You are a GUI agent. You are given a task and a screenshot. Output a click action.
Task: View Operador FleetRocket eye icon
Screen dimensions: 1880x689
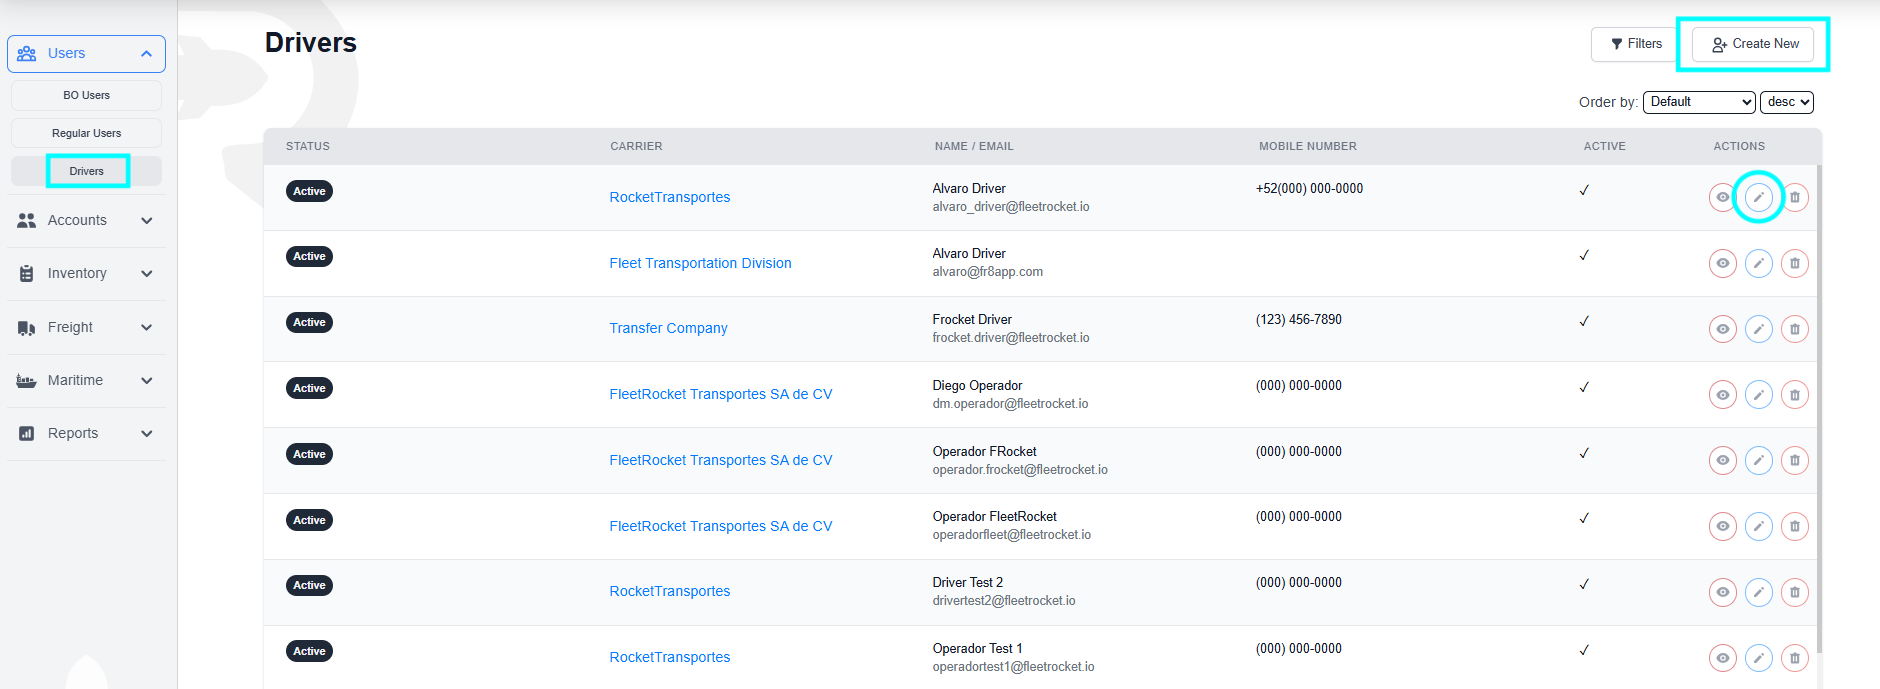1722,526
